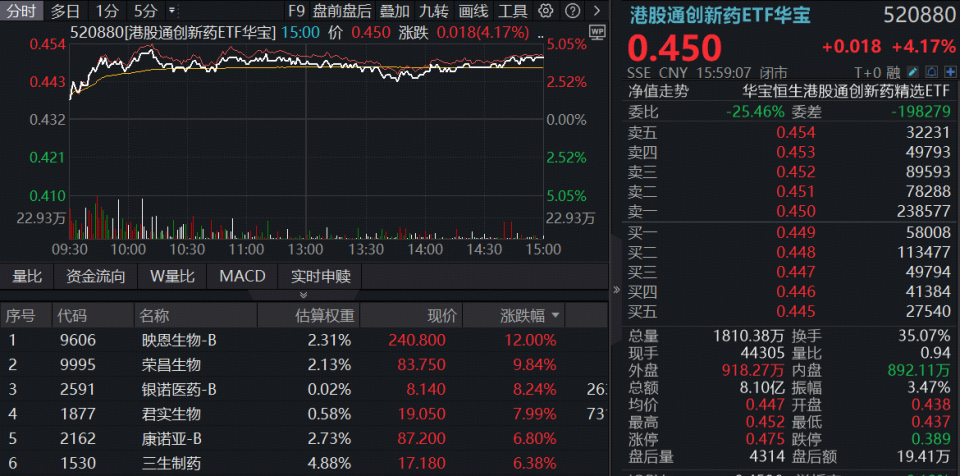The width and height of the screenshot is (960, 476).
Task: Open the help question mark icon
Action: 572,10
